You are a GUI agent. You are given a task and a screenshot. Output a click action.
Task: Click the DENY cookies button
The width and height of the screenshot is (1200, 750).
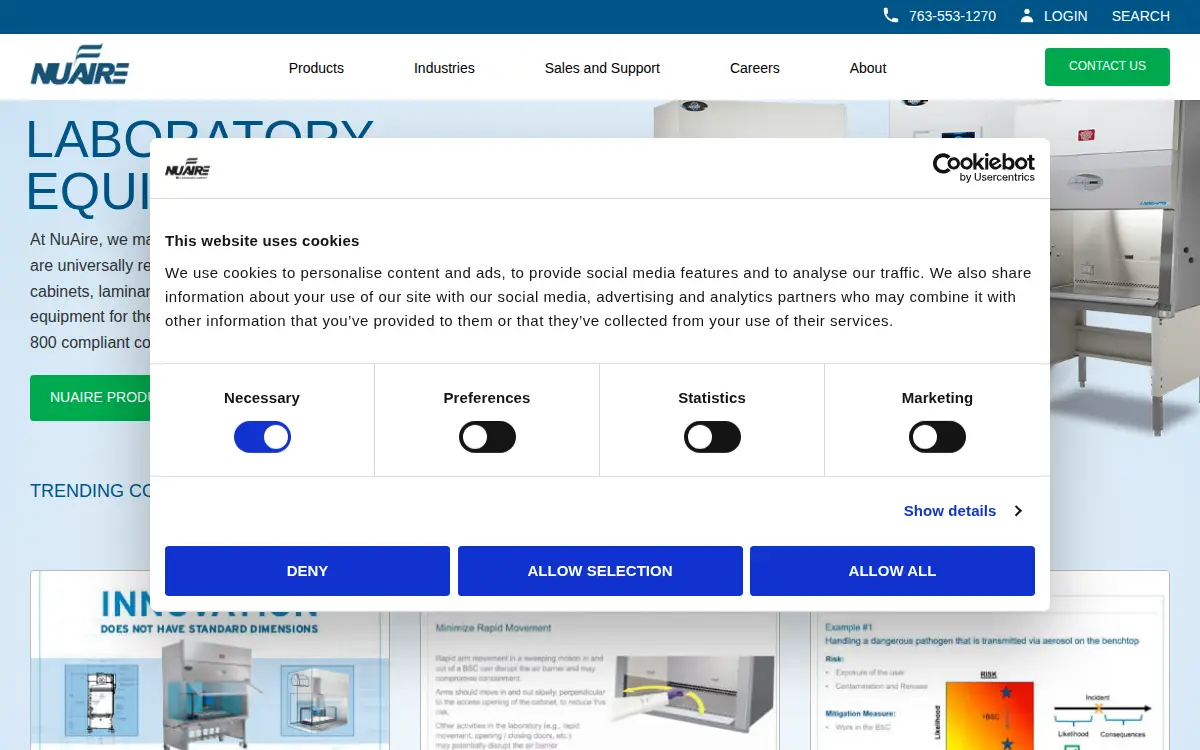coord(307,571)
